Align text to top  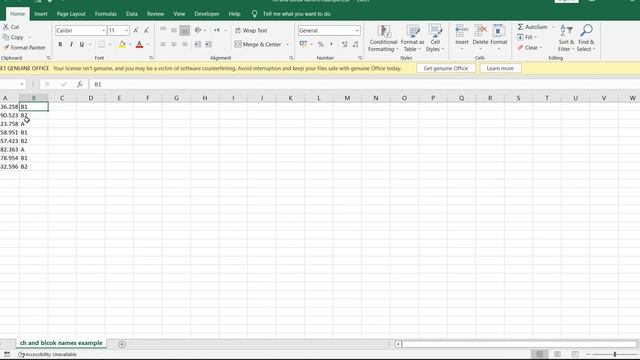click(x=163, y=30)
